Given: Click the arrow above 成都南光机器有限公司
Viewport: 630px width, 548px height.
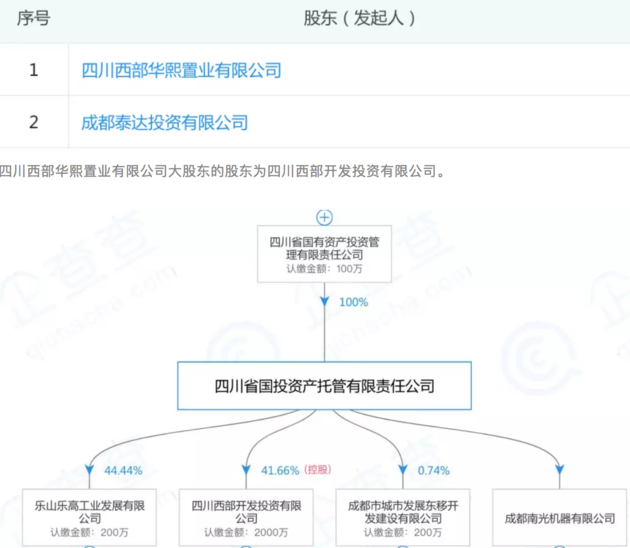Looking at the screenshot, I should tap(559, 470).
